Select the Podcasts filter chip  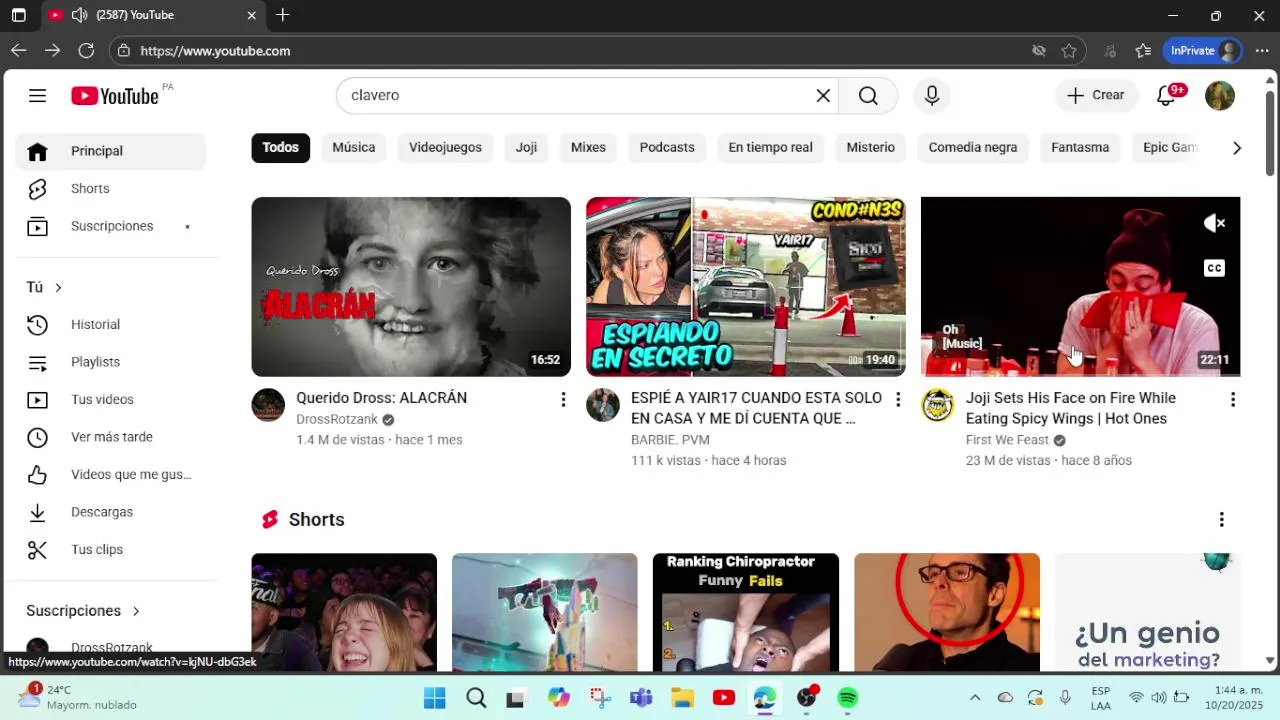667,147
